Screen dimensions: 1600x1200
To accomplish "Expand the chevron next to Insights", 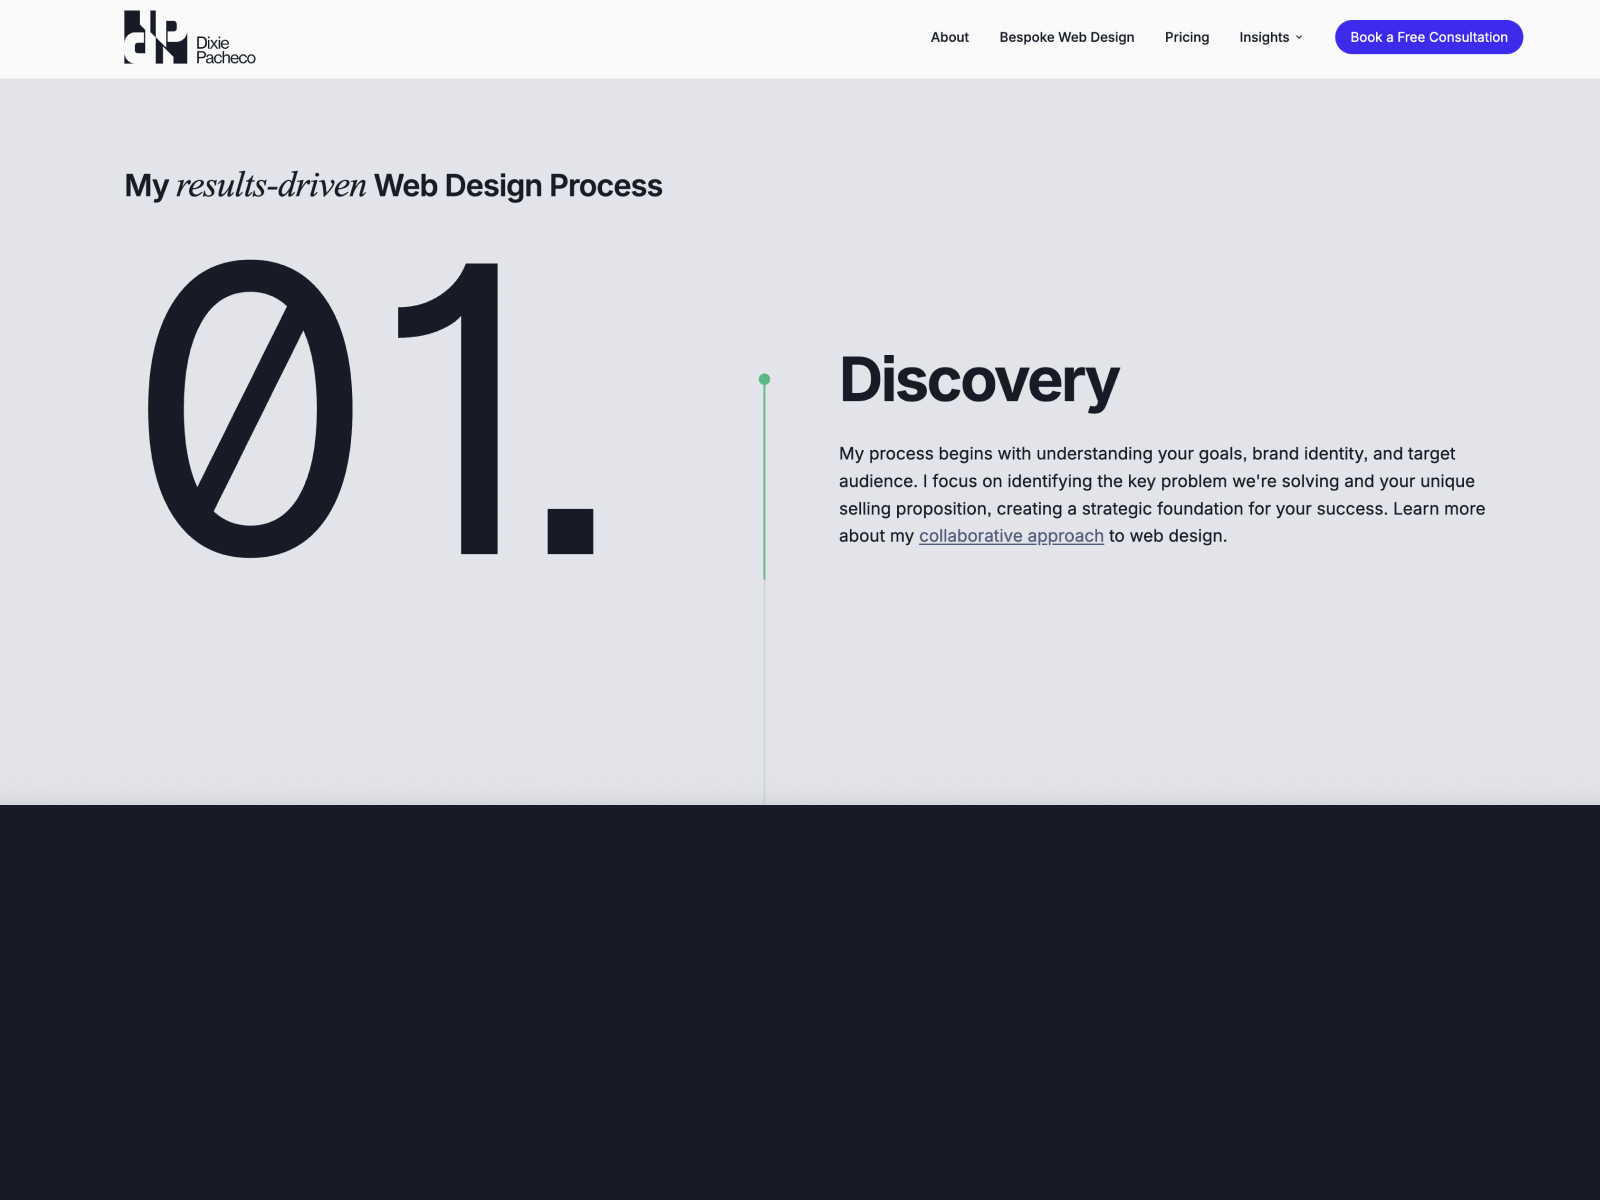I will pyautogui.click(x=1298, y=38).
